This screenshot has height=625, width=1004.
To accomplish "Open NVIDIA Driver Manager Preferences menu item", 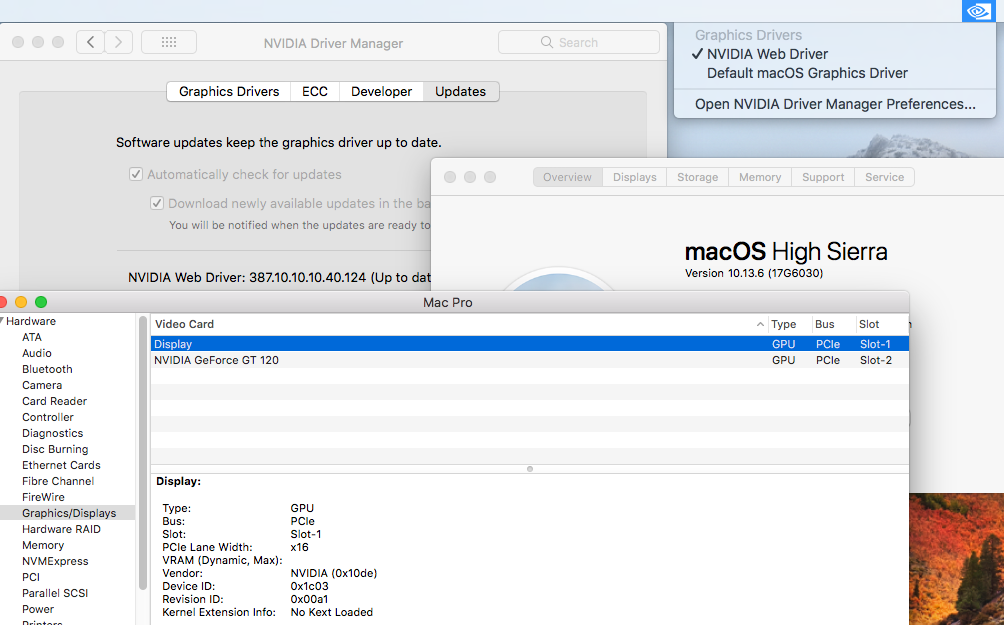I will (835, 104).
